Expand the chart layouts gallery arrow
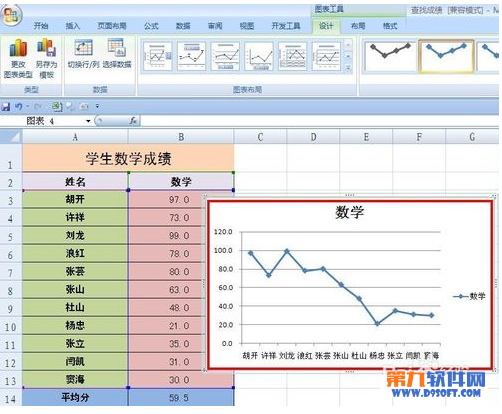The image size is (502, 414). pos(347,68)
